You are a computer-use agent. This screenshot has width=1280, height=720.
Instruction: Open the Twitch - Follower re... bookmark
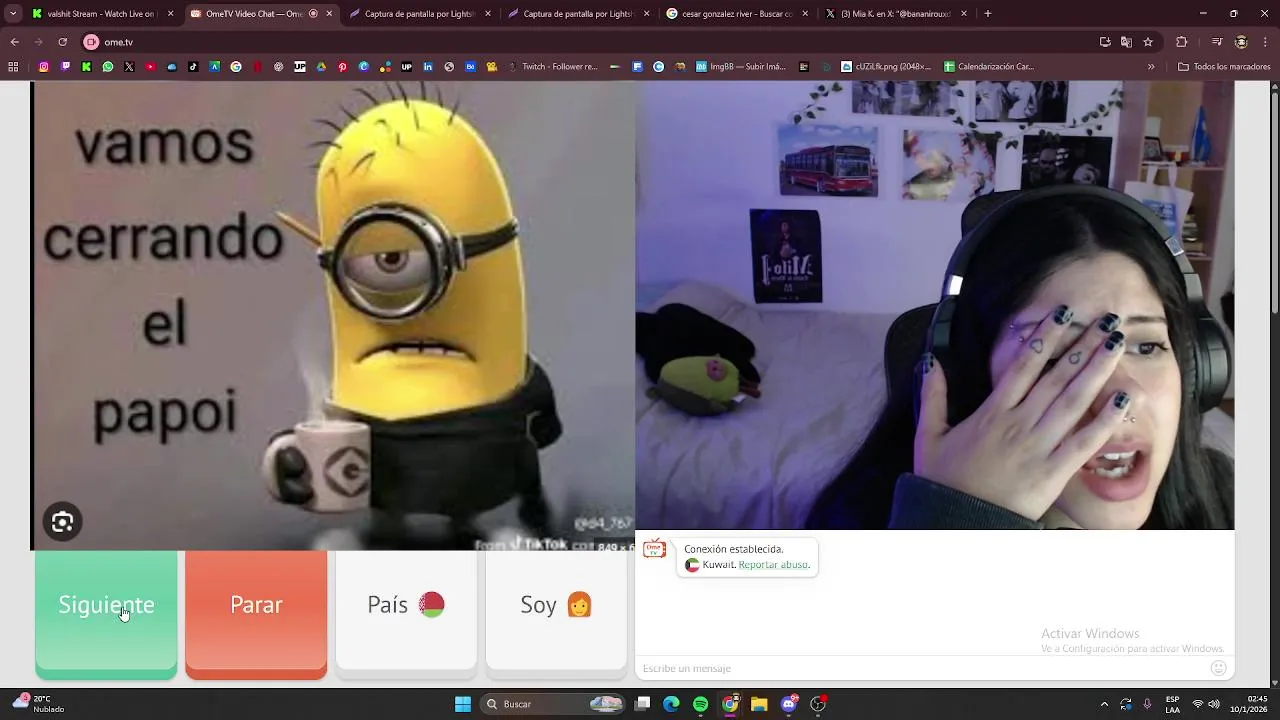point(552,67)
